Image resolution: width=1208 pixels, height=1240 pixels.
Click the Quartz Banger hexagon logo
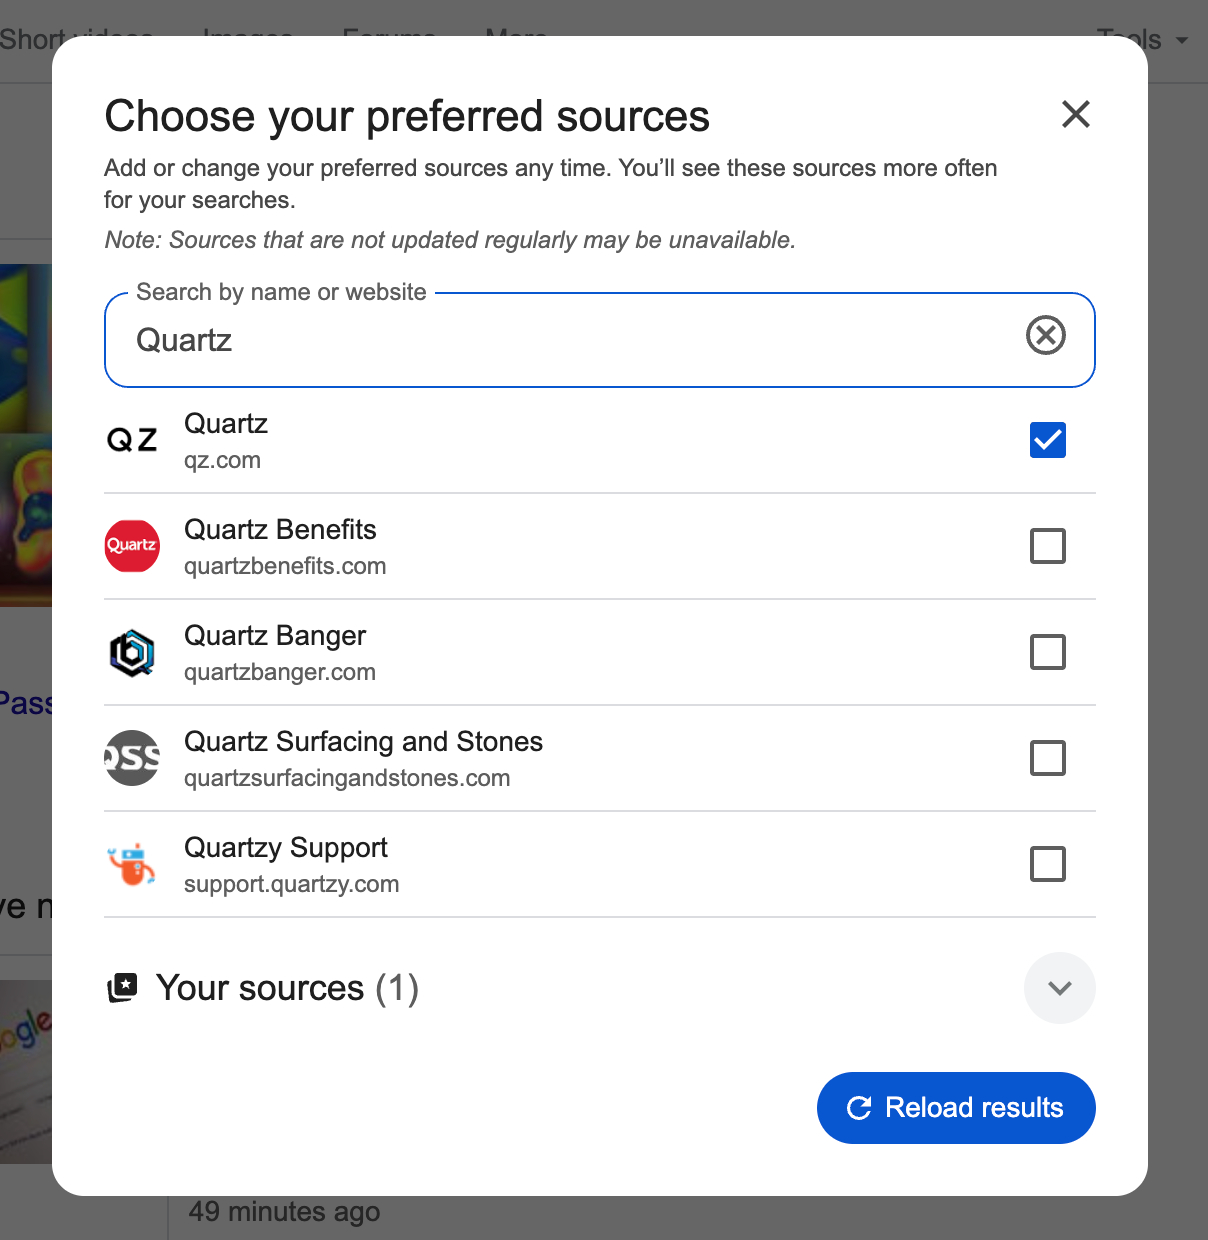132,652
